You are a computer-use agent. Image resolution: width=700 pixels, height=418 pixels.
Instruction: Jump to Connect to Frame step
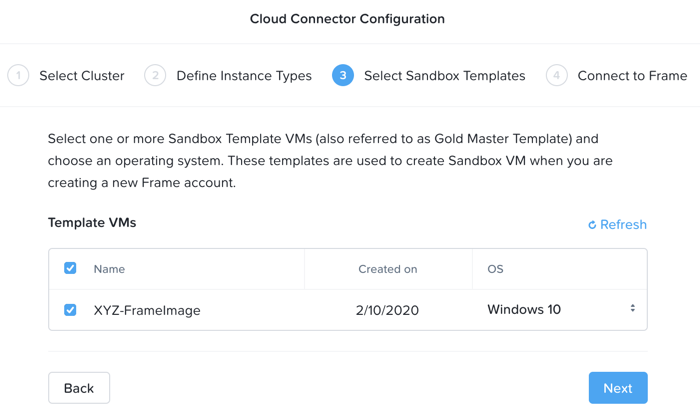pos(632,75)
